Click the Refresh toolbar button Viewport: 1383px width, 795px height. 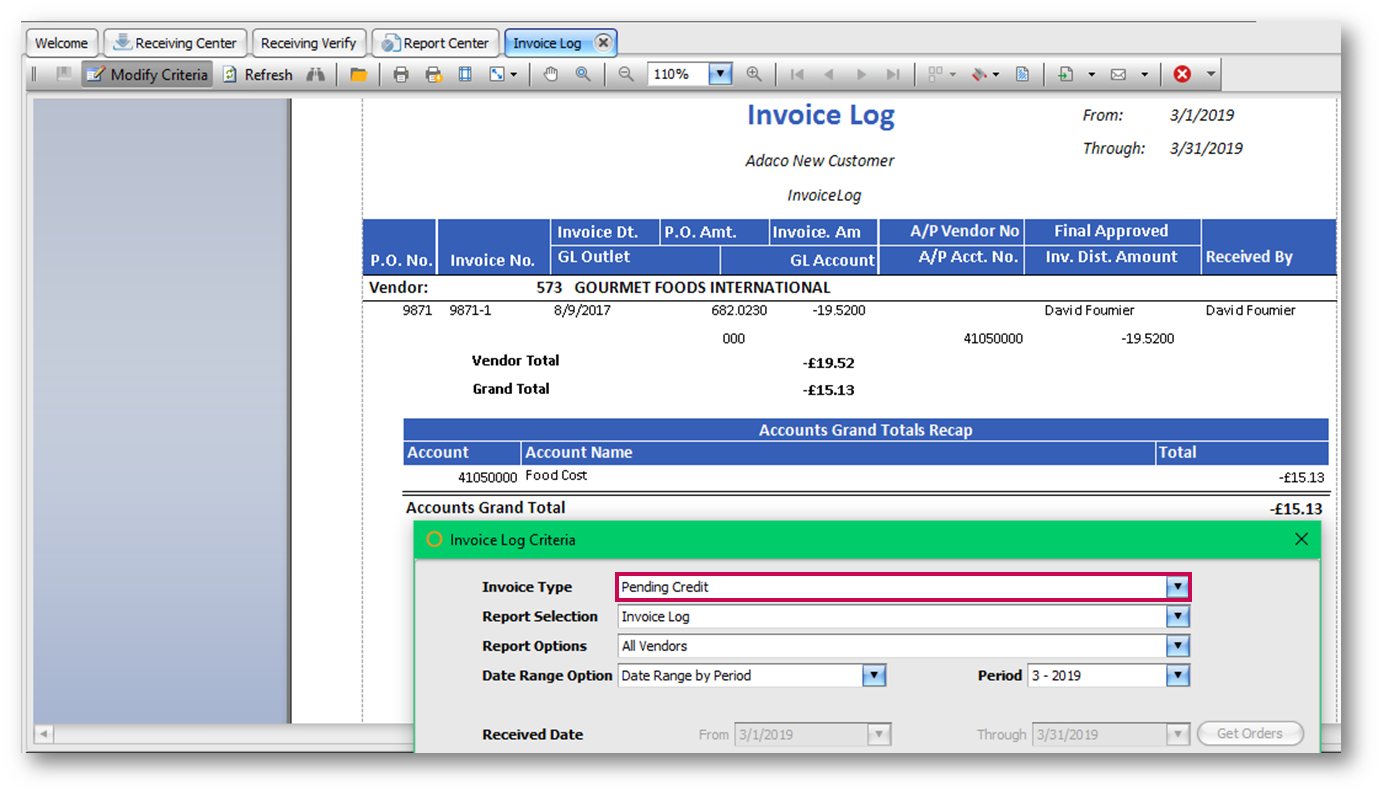click(x=258, y=75)
